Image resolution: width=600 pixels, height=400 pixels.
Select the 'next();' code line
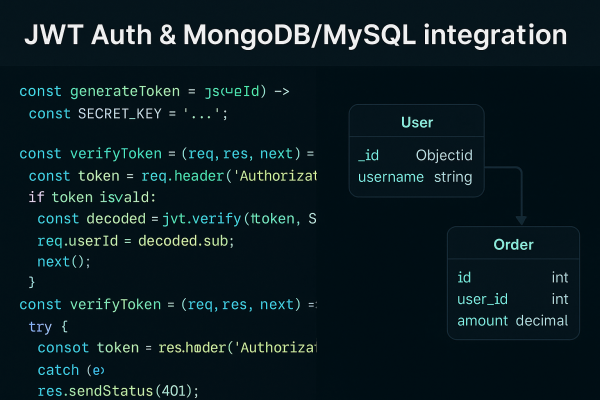coord(64,262)
